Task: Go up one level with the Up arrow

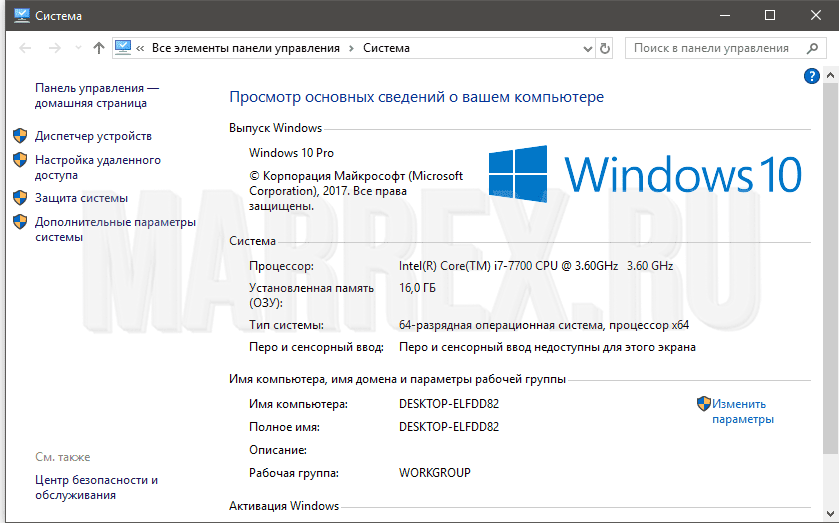Action: point(98,48)
